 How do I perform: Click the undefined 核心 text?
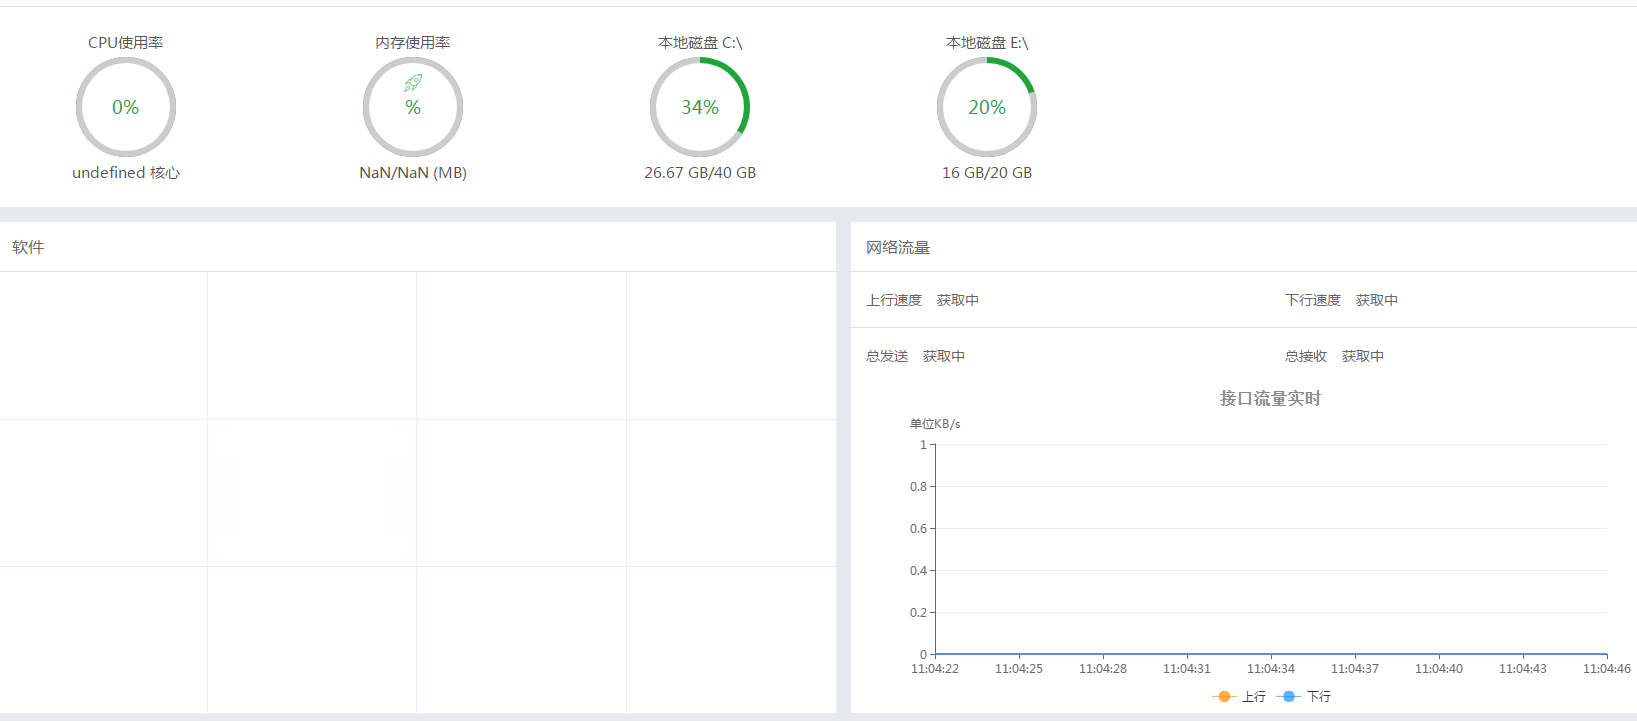pos(126,173)
